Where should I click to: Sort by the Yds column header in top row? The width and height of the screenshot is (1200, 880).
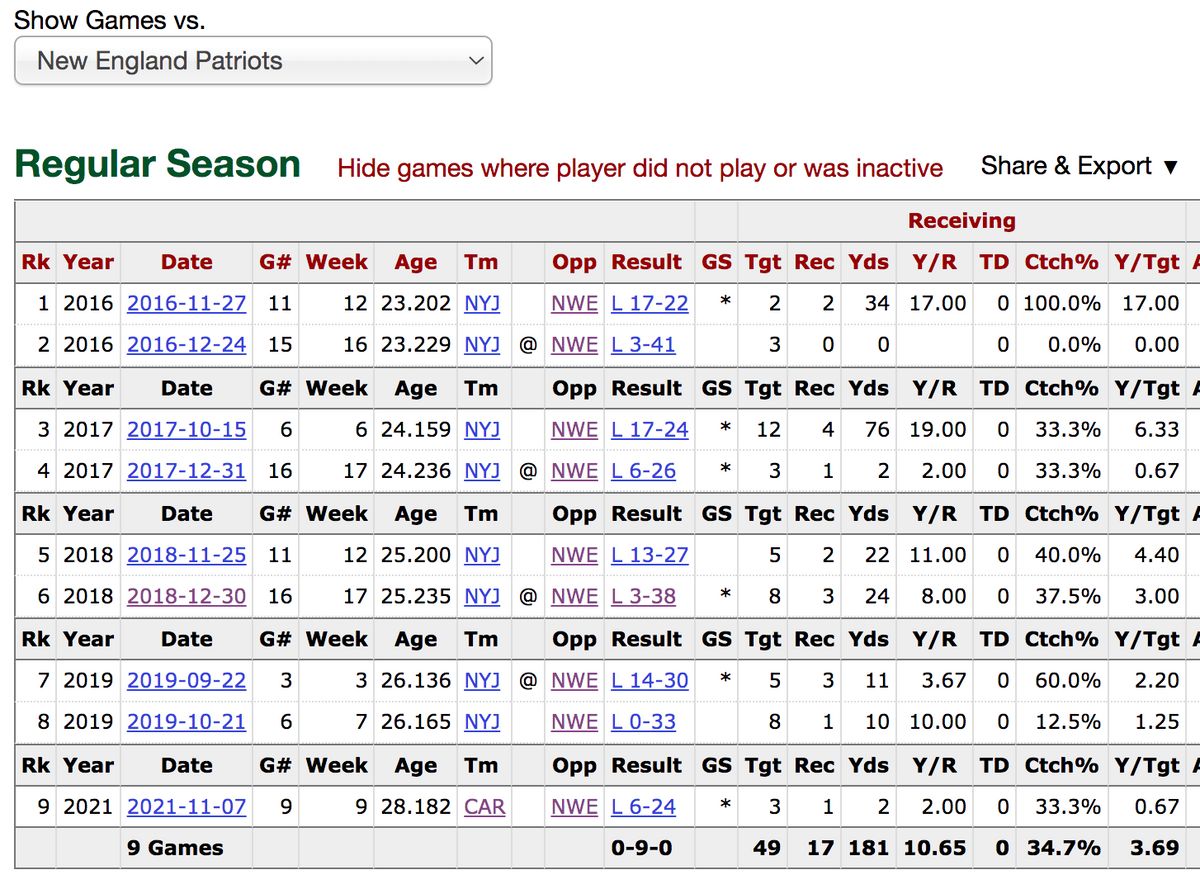pos(868,262)
